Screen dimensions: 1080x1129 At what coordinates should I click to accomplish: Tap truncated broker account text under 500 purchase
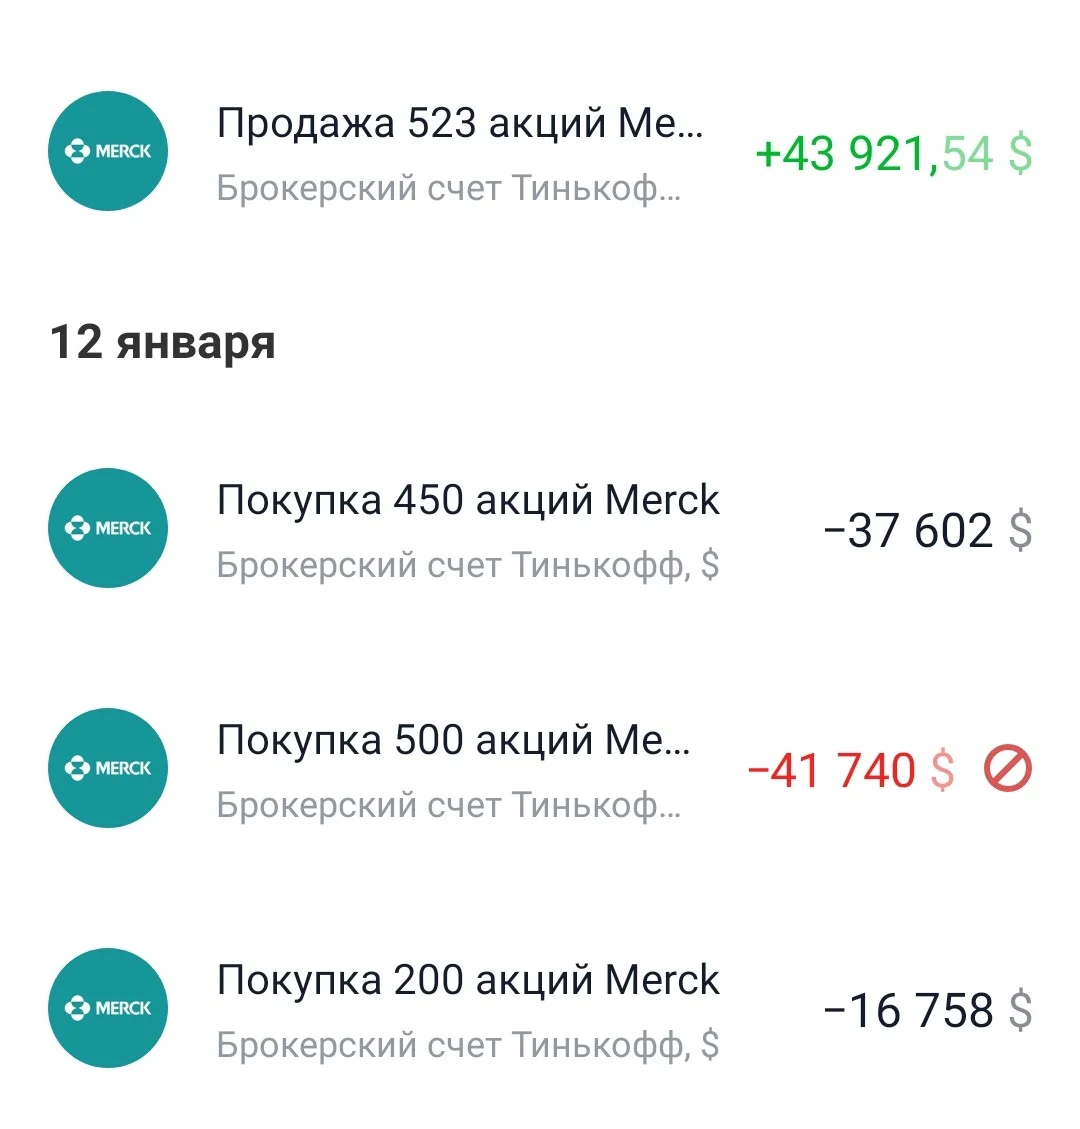click(449, 805)
